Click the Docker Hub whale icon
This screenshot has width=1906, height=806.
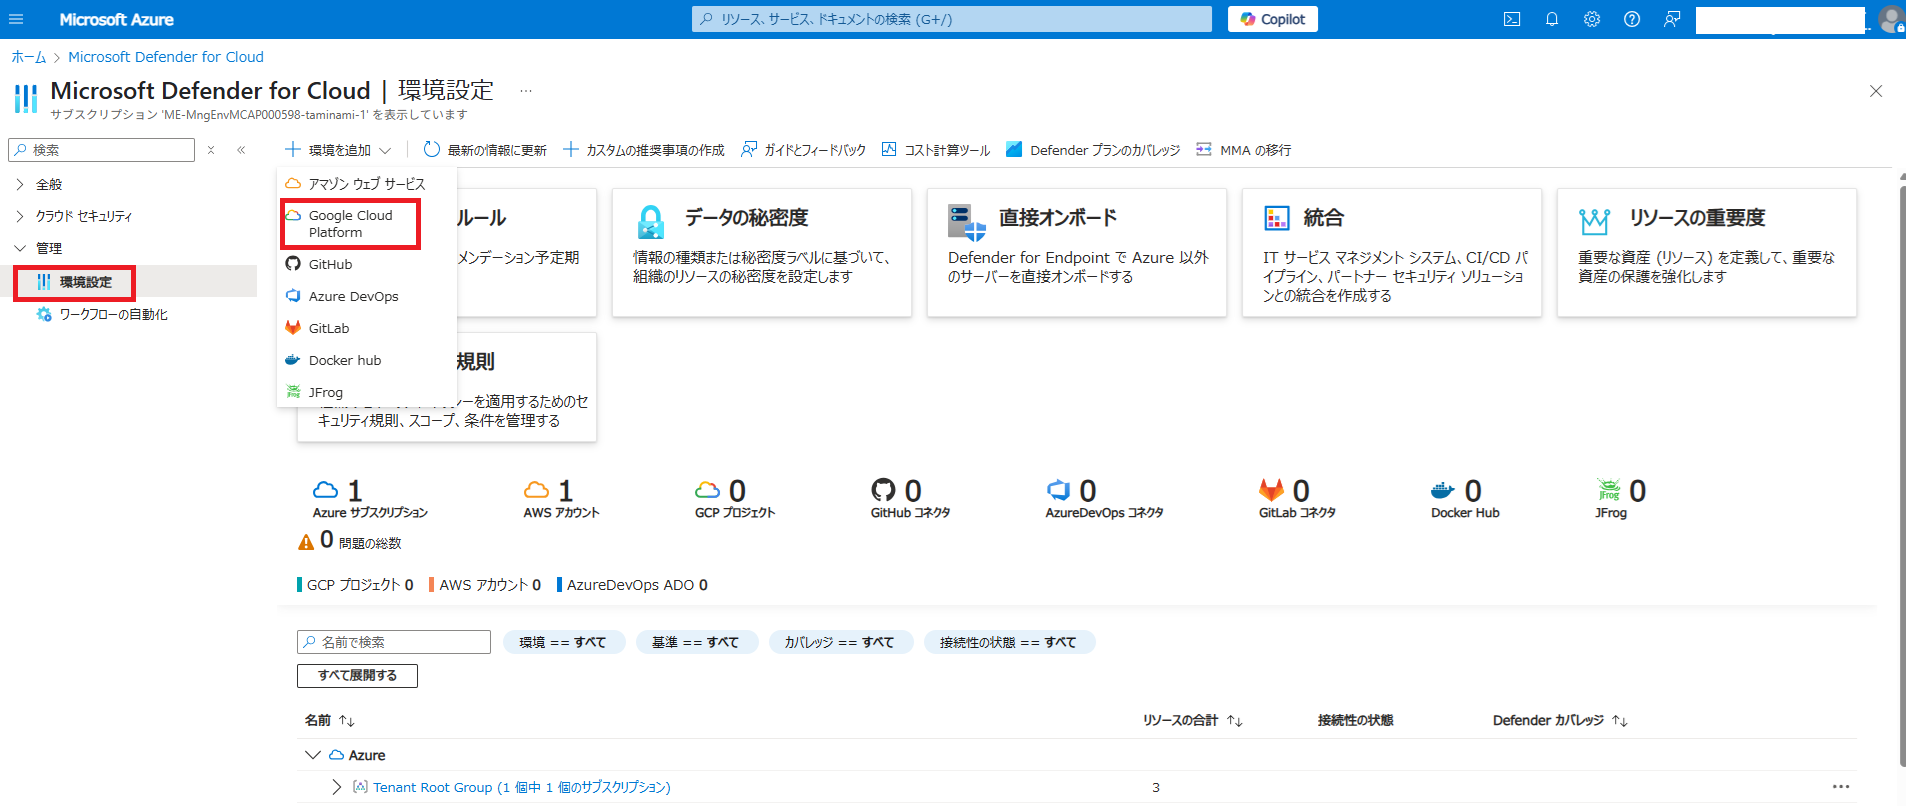pos(1443,490)
